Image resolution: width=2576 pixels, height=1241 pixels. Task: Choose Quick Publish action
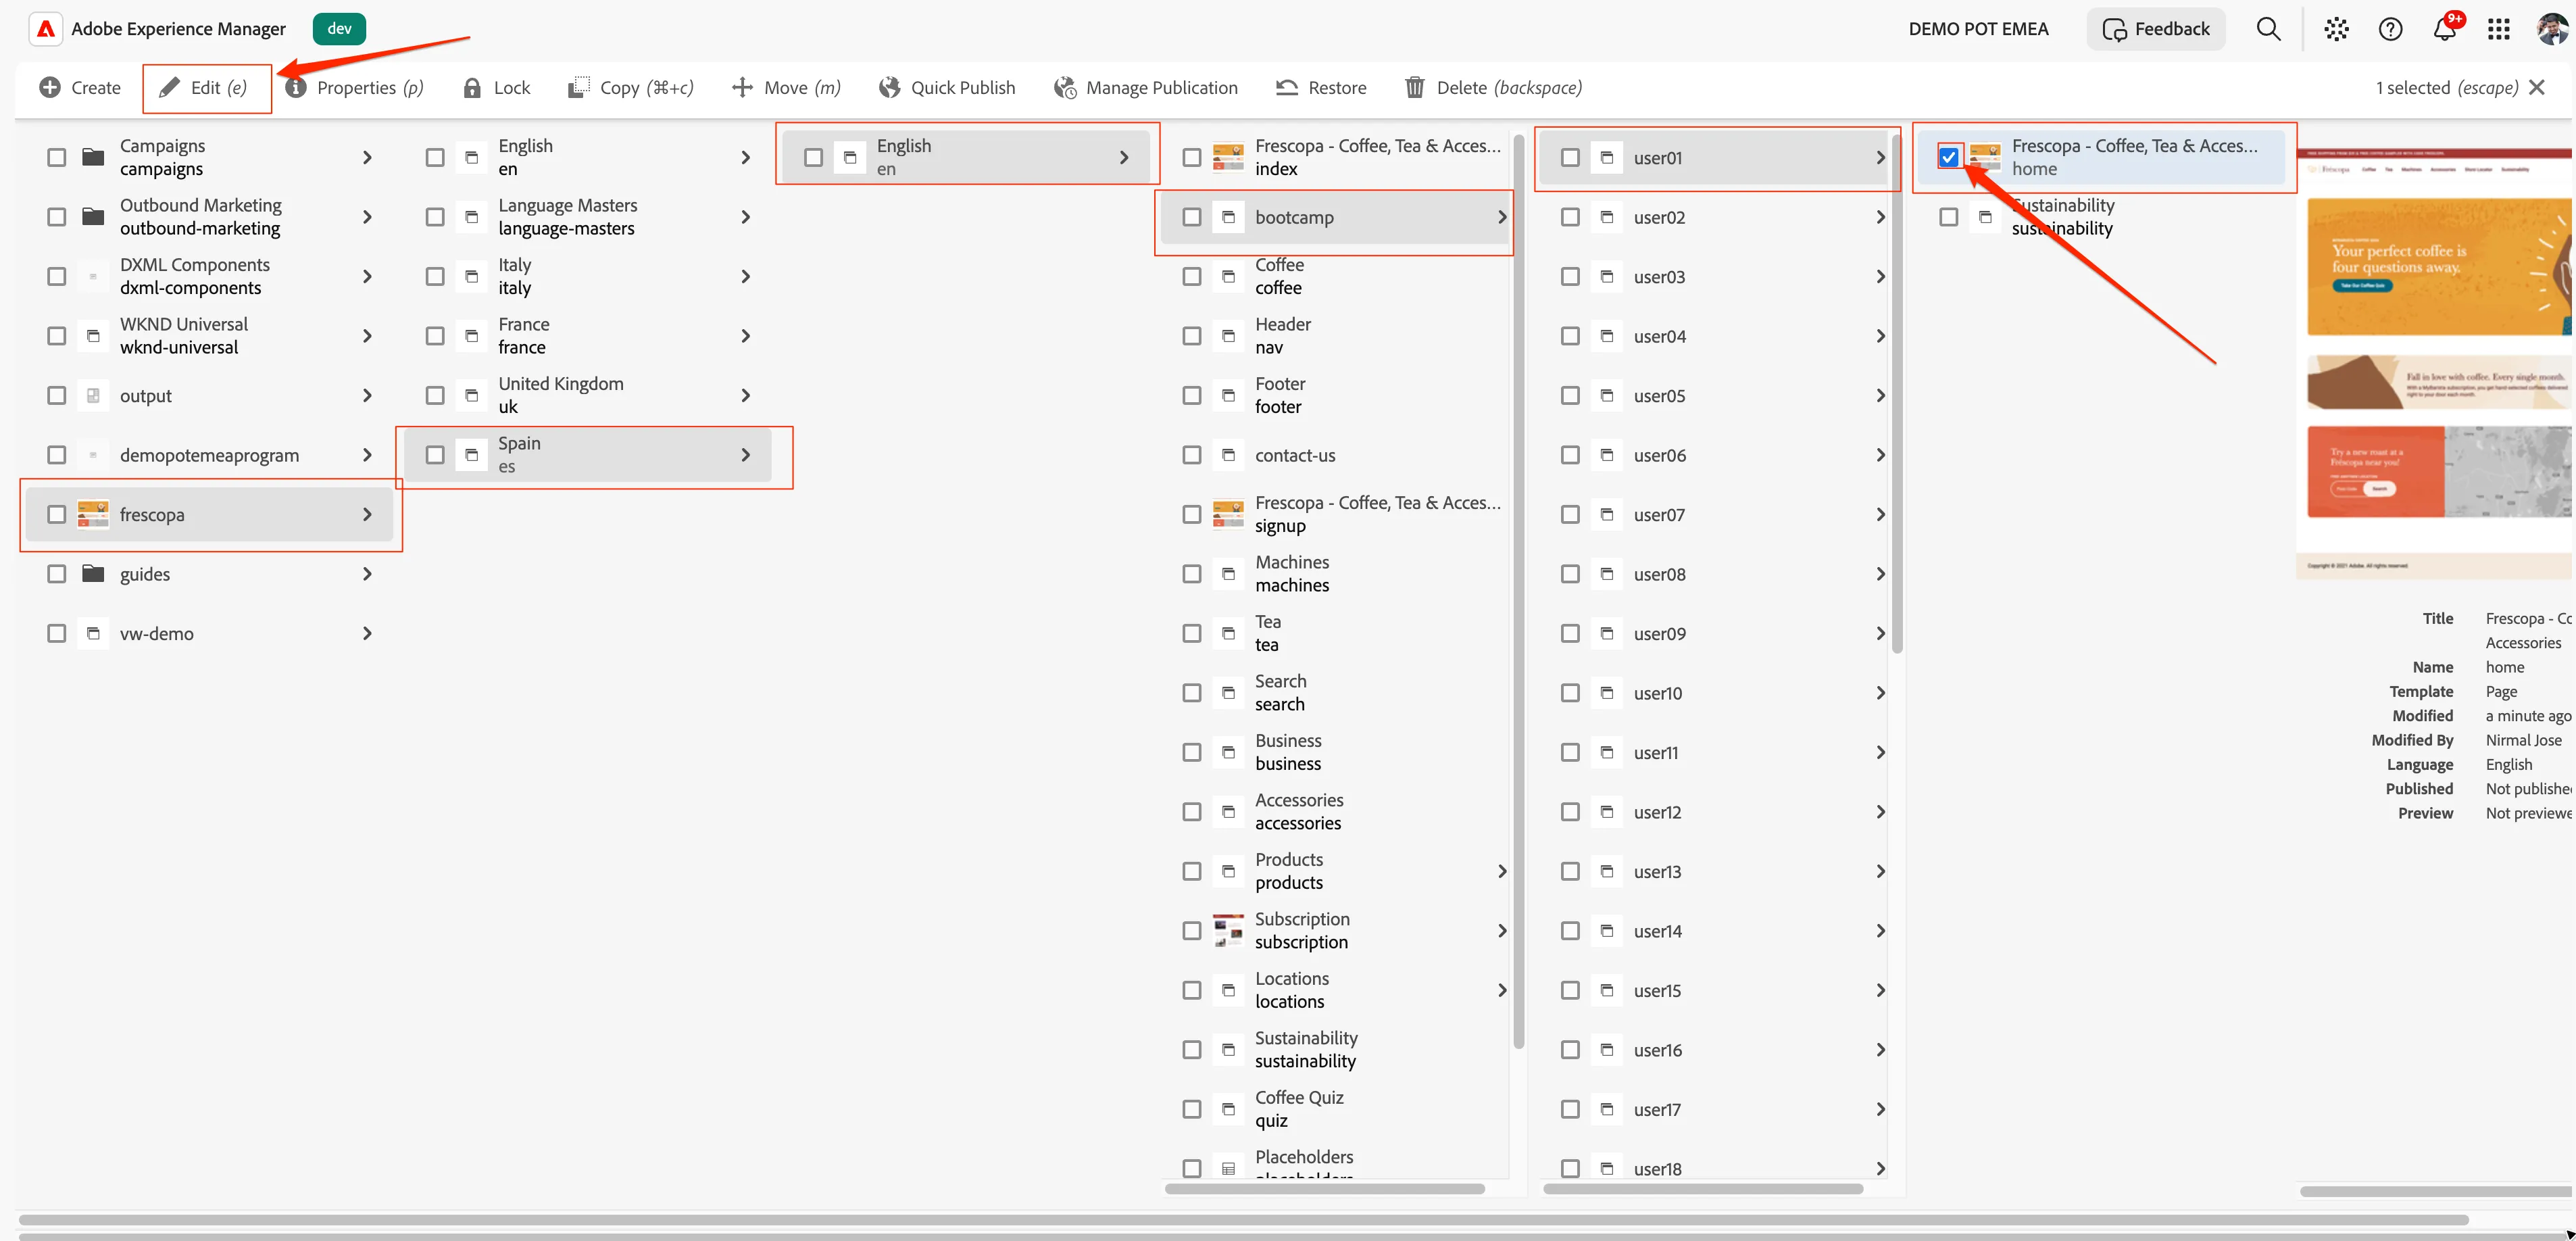947,88
